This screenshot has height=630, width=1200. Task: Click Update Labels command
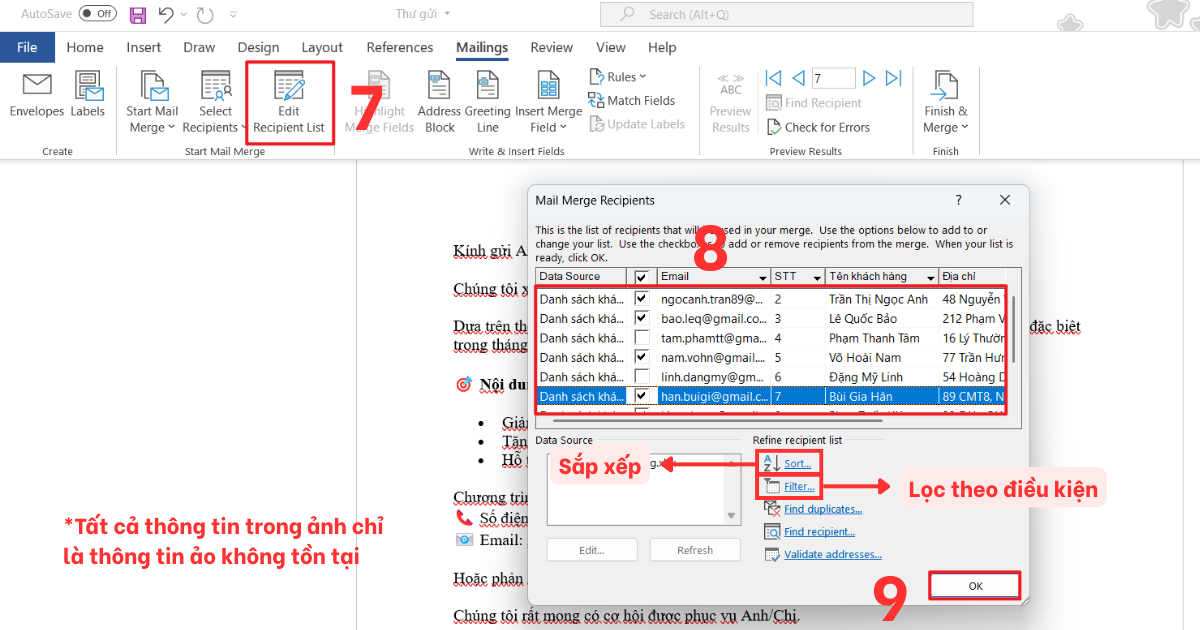637,124
